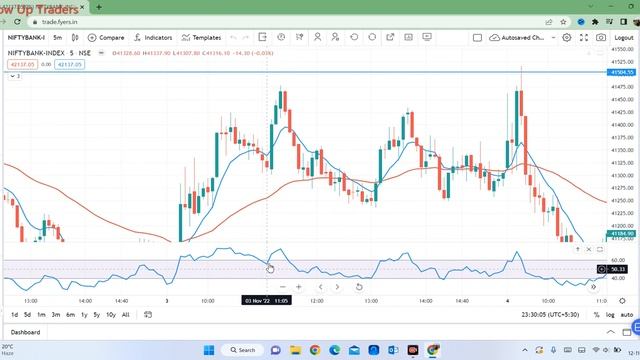The width and height of the screenshot is (640, 360).
Task: Open the NIFTYBANK-I symbol search
Action: pyautogui.click(x=26, y=38)
